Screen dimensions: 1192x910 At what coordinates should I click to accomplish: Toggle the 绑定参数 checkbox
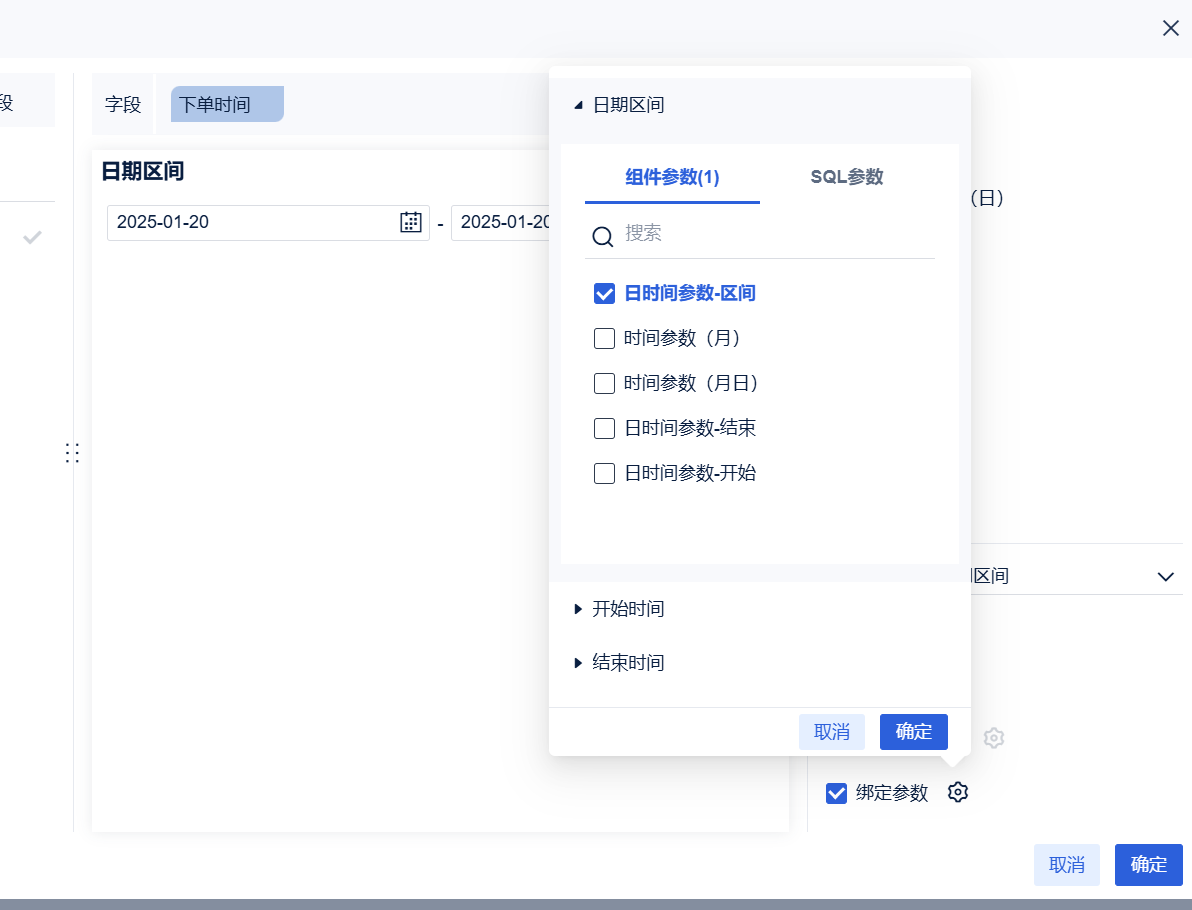[x=837, y=793]
